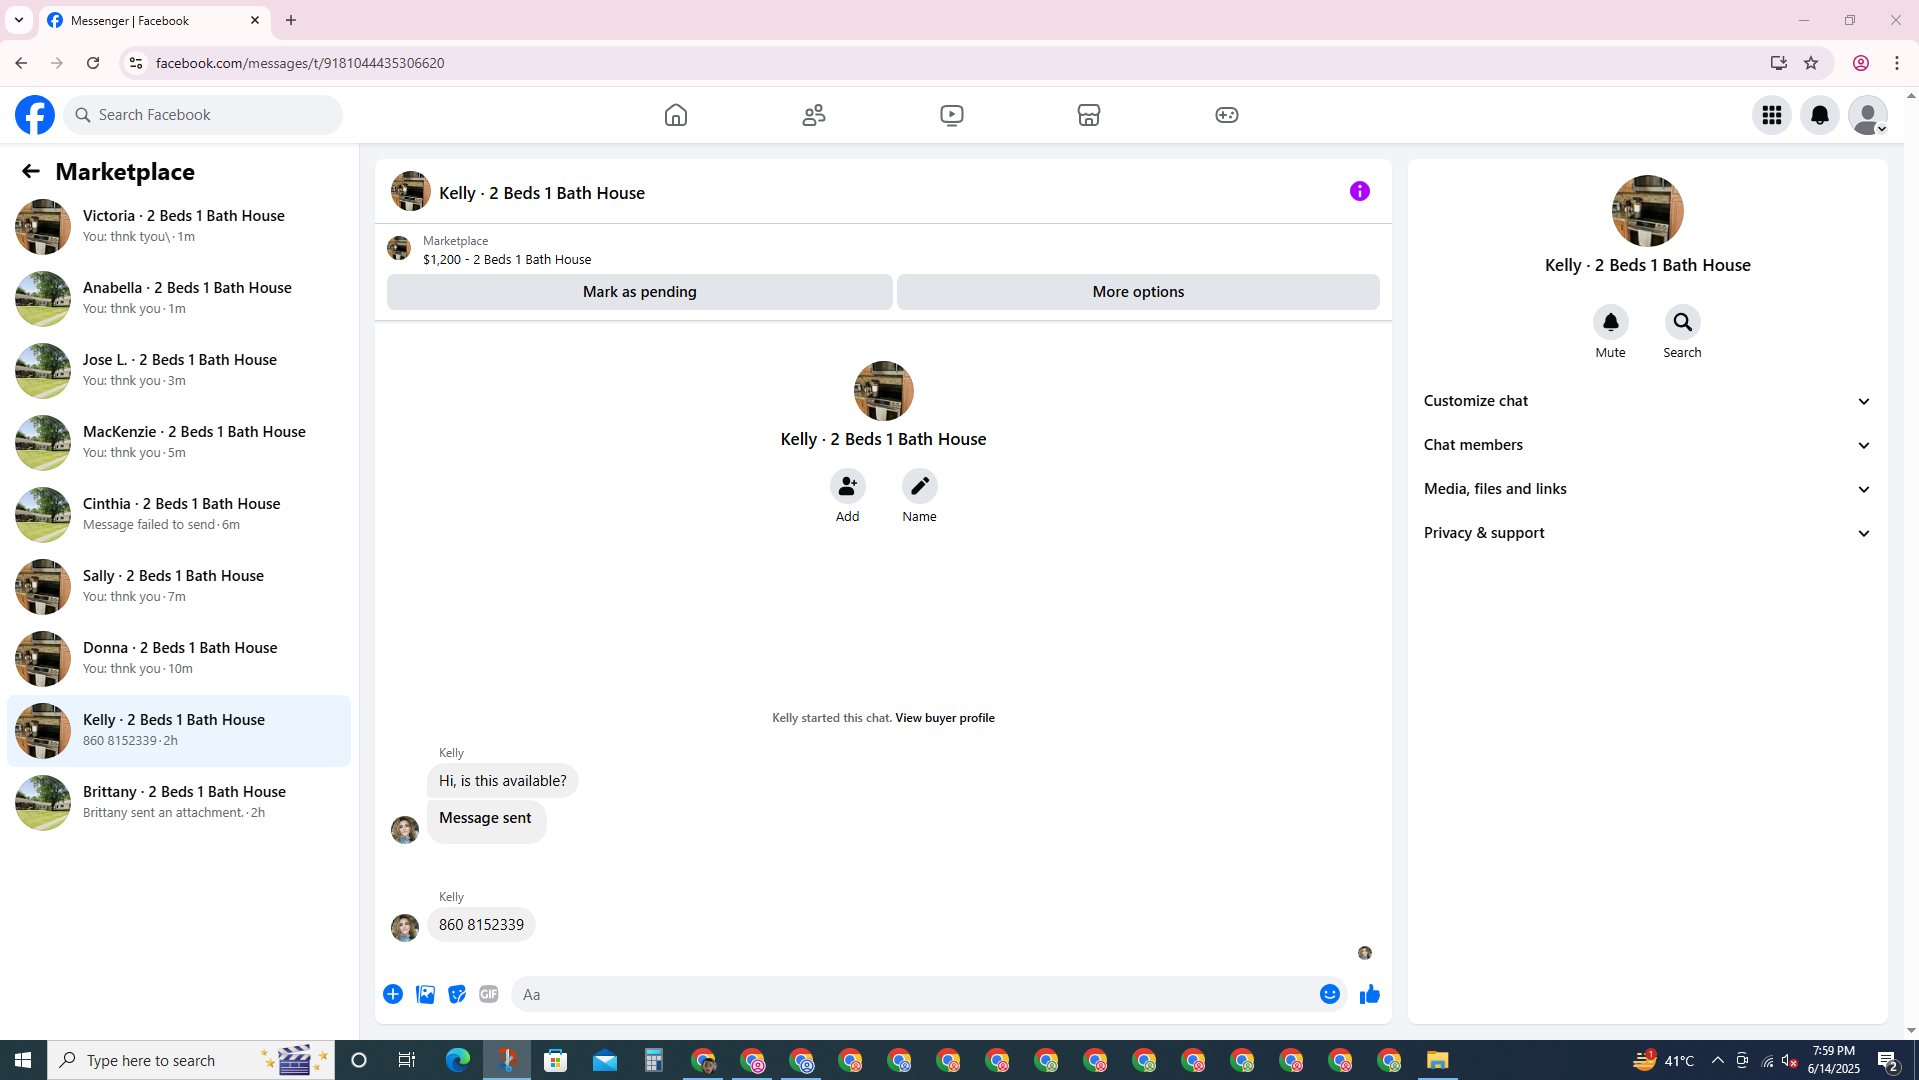Open the notifications bell icon

1820,115
